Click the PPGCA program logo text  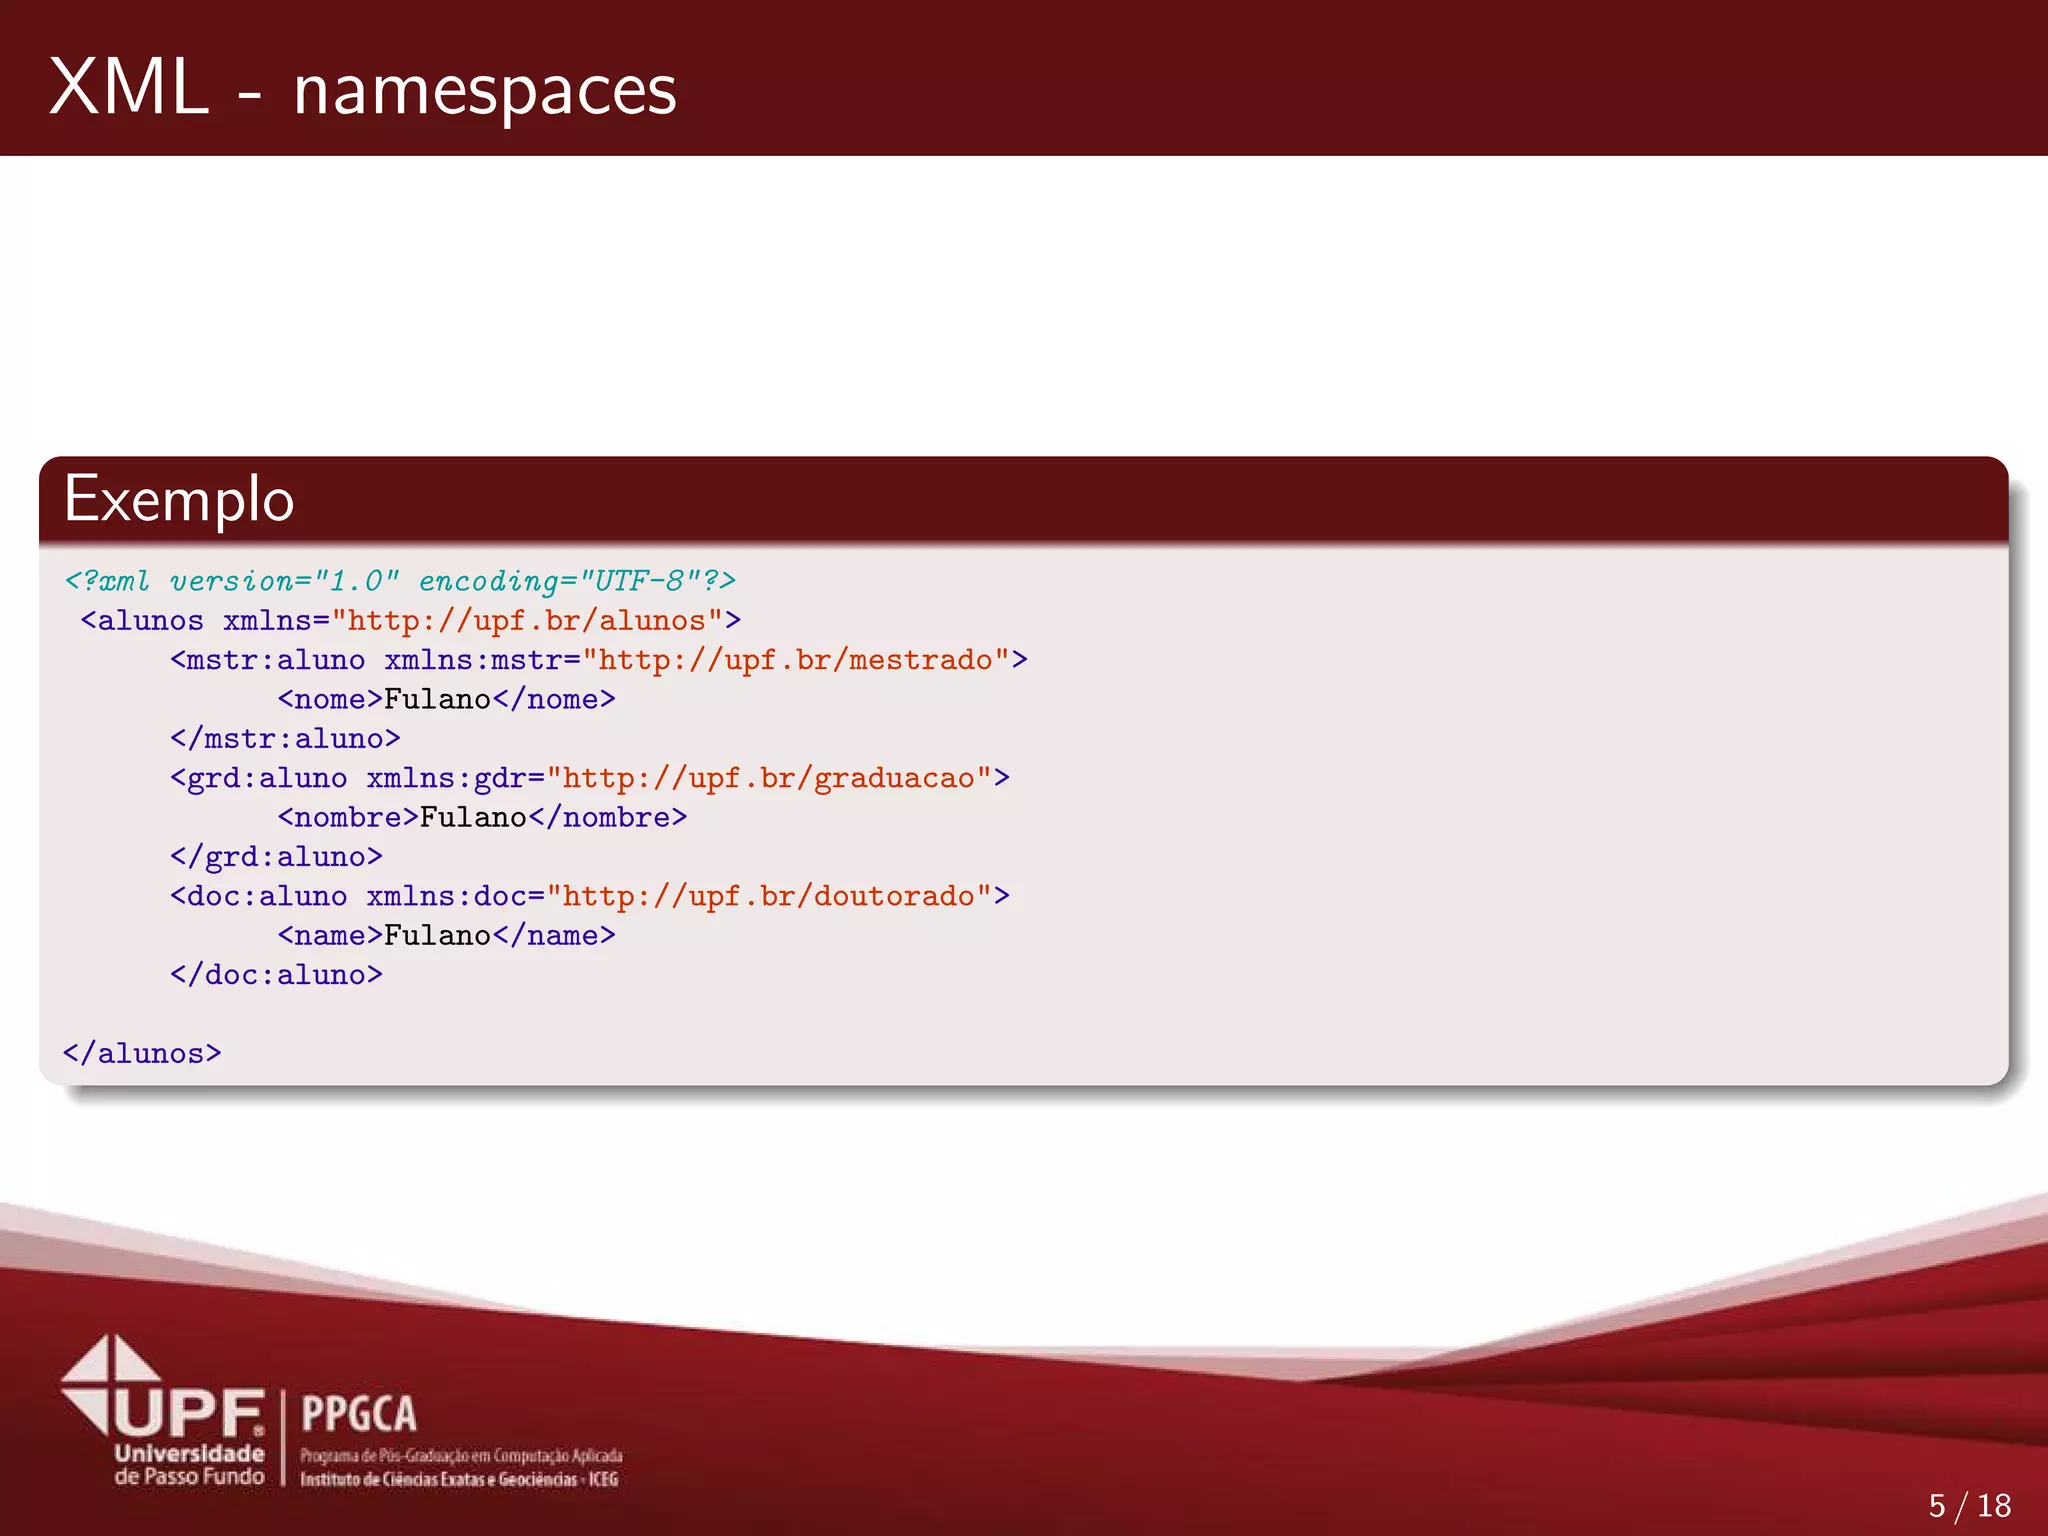(359, 1414)
